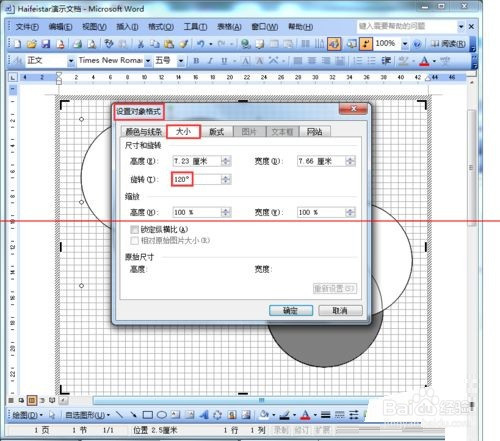This screenshot has width=500, height=441.
Task: Open the 自选图形(U) AutoShapes menu
Action: (87, 415)
